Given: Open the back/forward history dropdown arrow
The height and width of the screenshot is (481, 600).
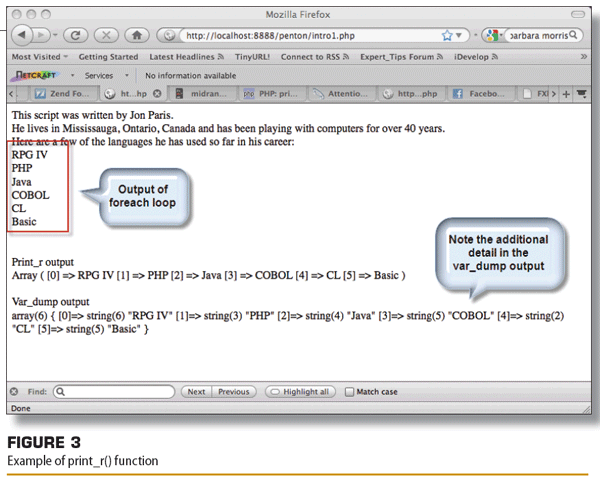Looking at the screenshot, I should (55, 36).
